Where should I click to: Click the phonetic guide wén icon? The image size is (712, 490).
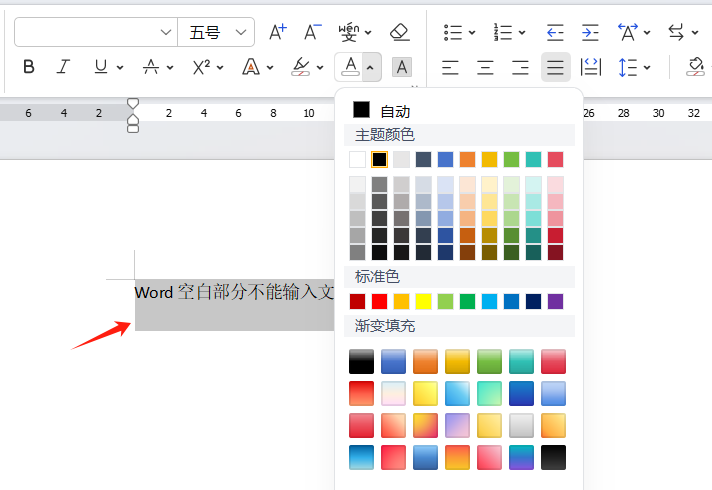[x=349, y=32]
